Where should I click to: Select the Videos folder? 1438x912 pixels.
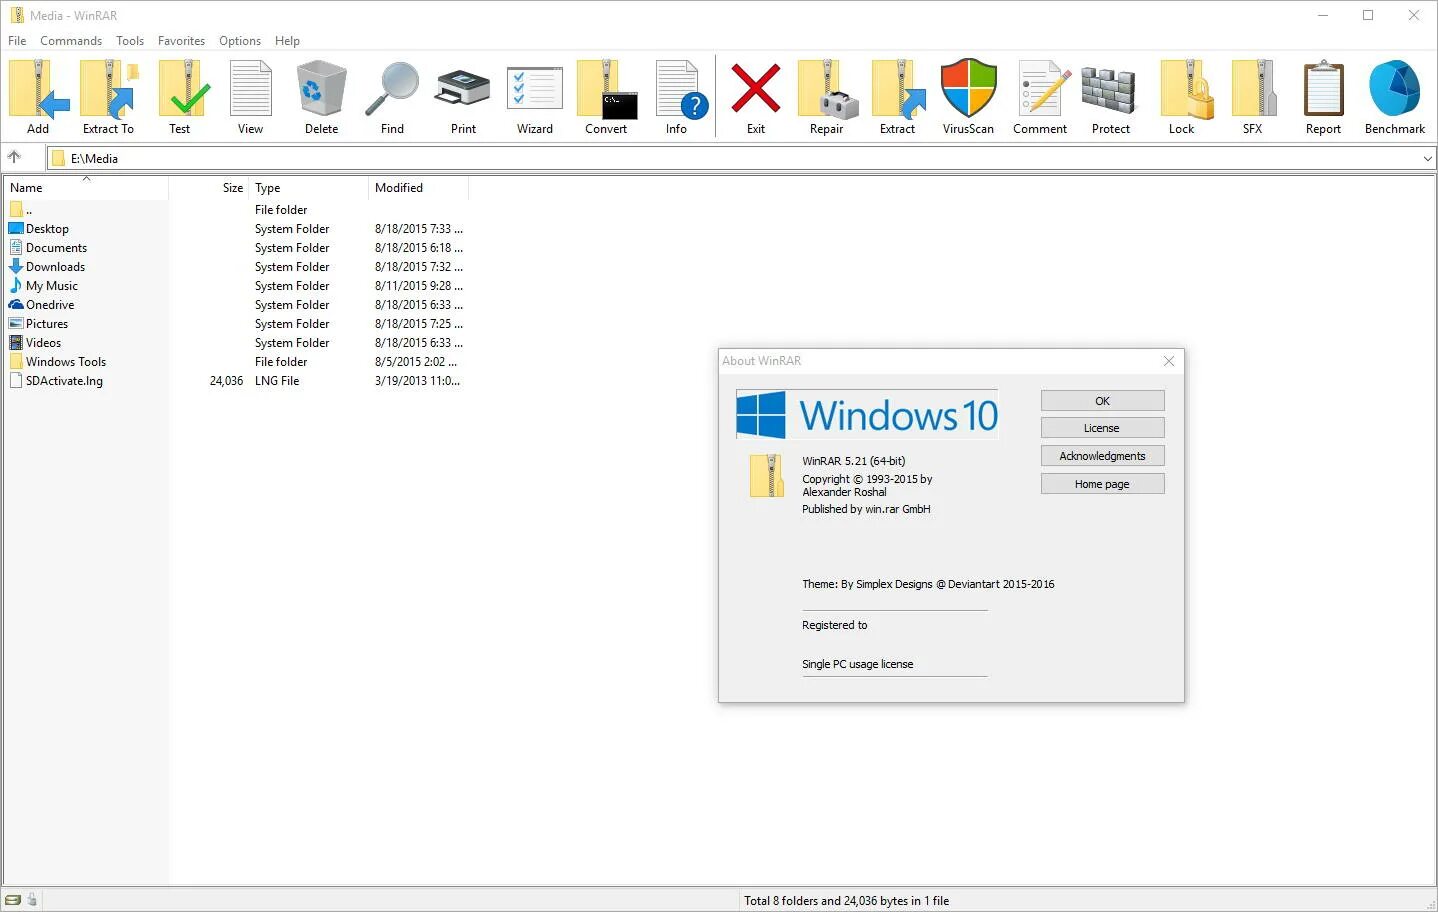(35, 343)
